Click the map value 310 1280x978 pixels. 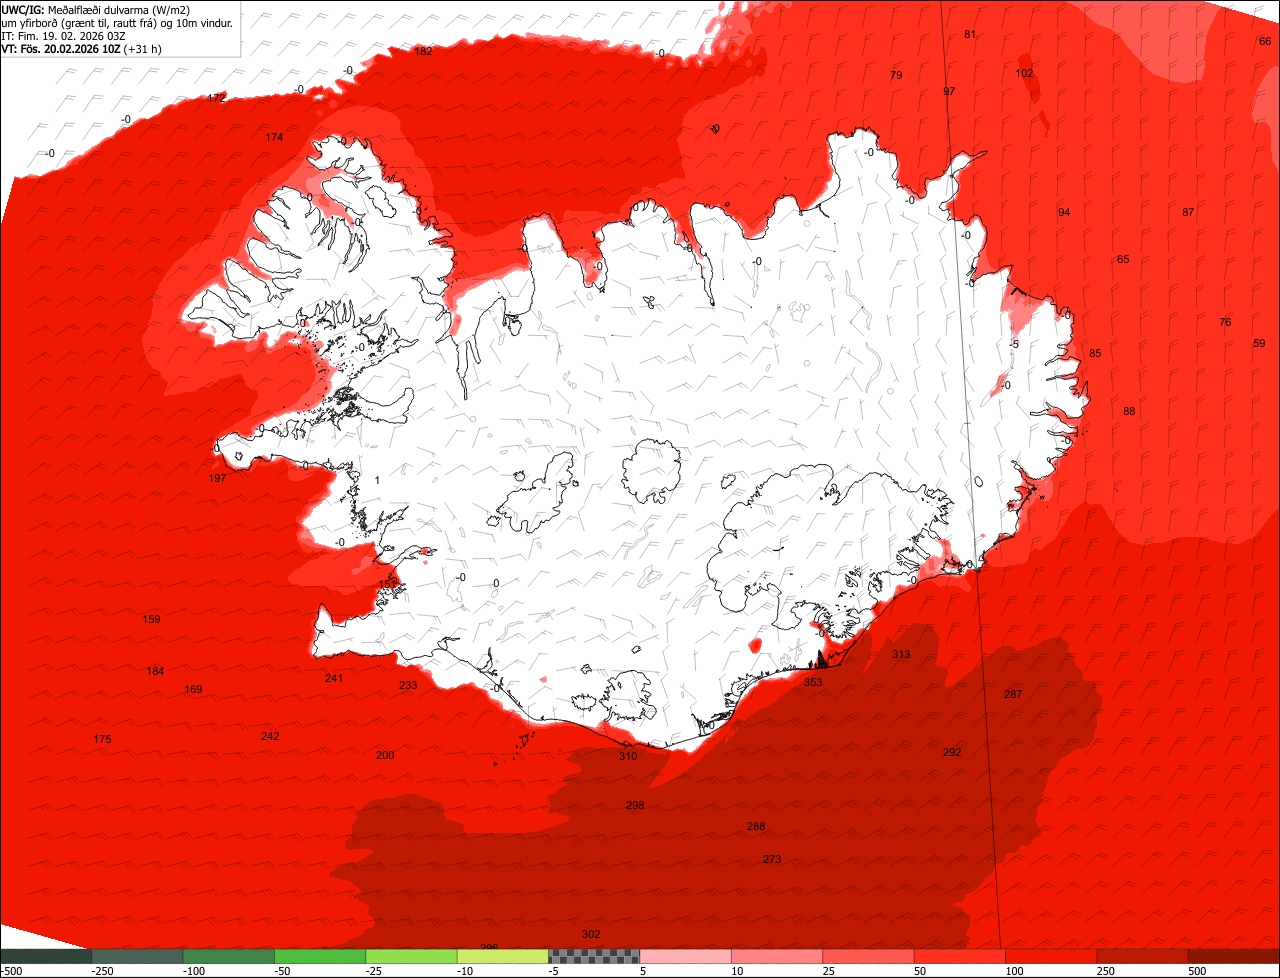[x=627, y=756]
